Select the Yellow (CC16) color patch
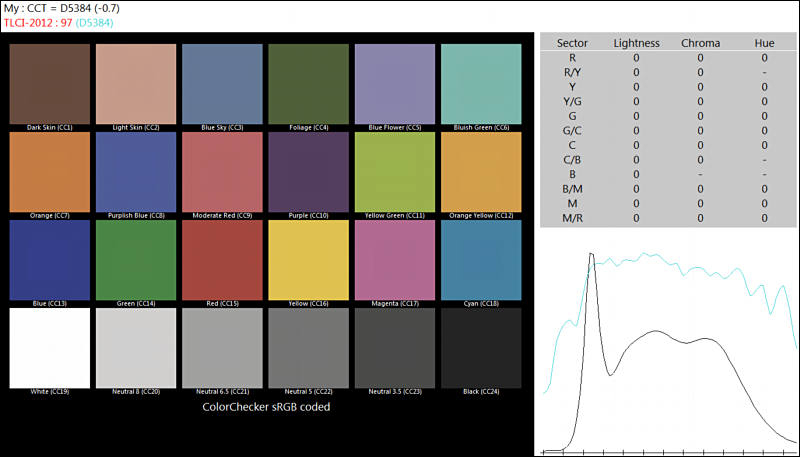The width and height of the screenshot is (800, 457). 308,259
